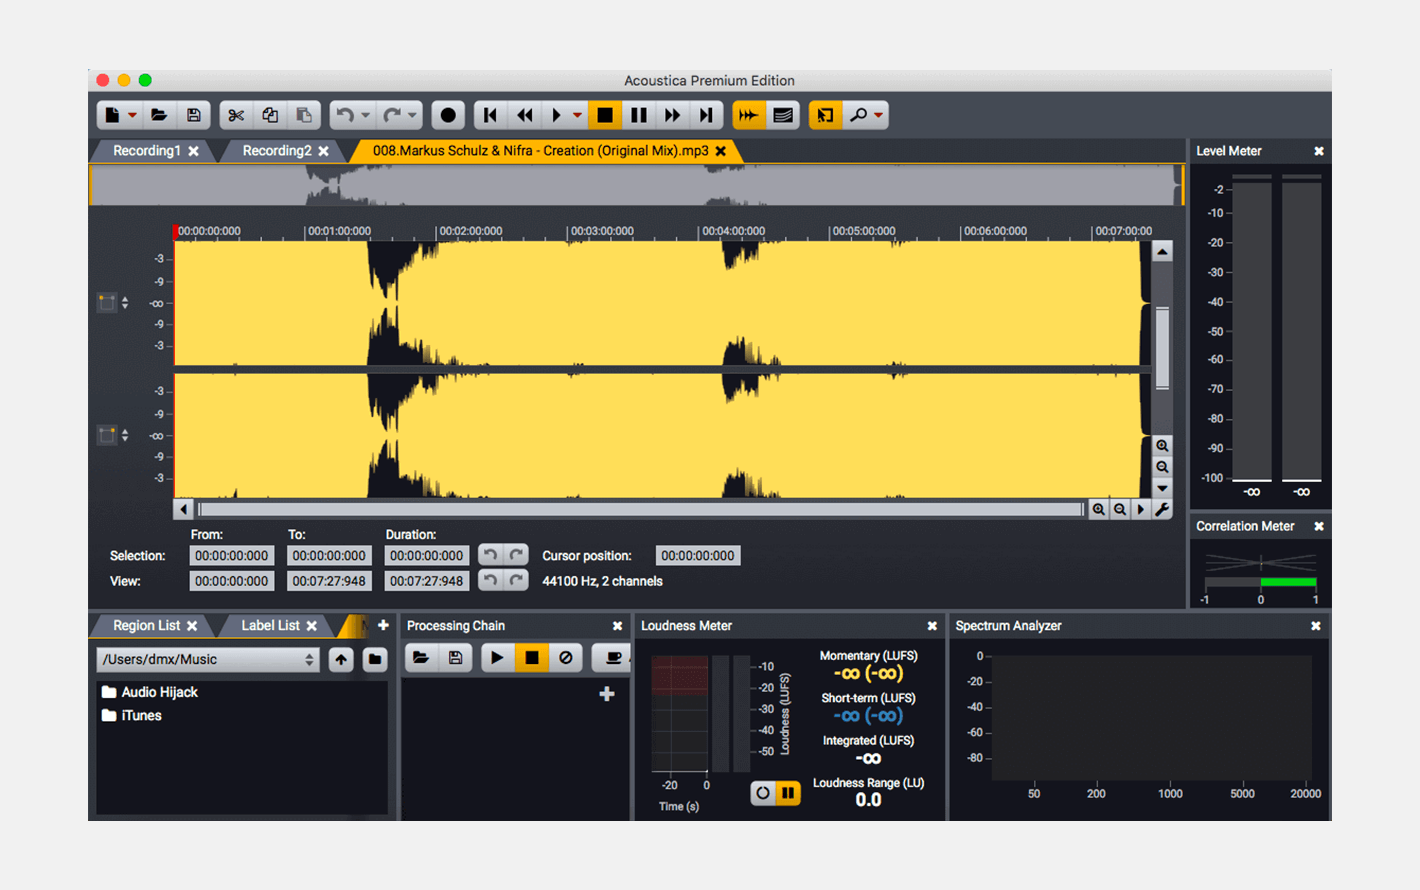Screen dimensions: 1420x890
Task: Click the Selection From time field
Action: pyautogui.click(x=231, y=556)
